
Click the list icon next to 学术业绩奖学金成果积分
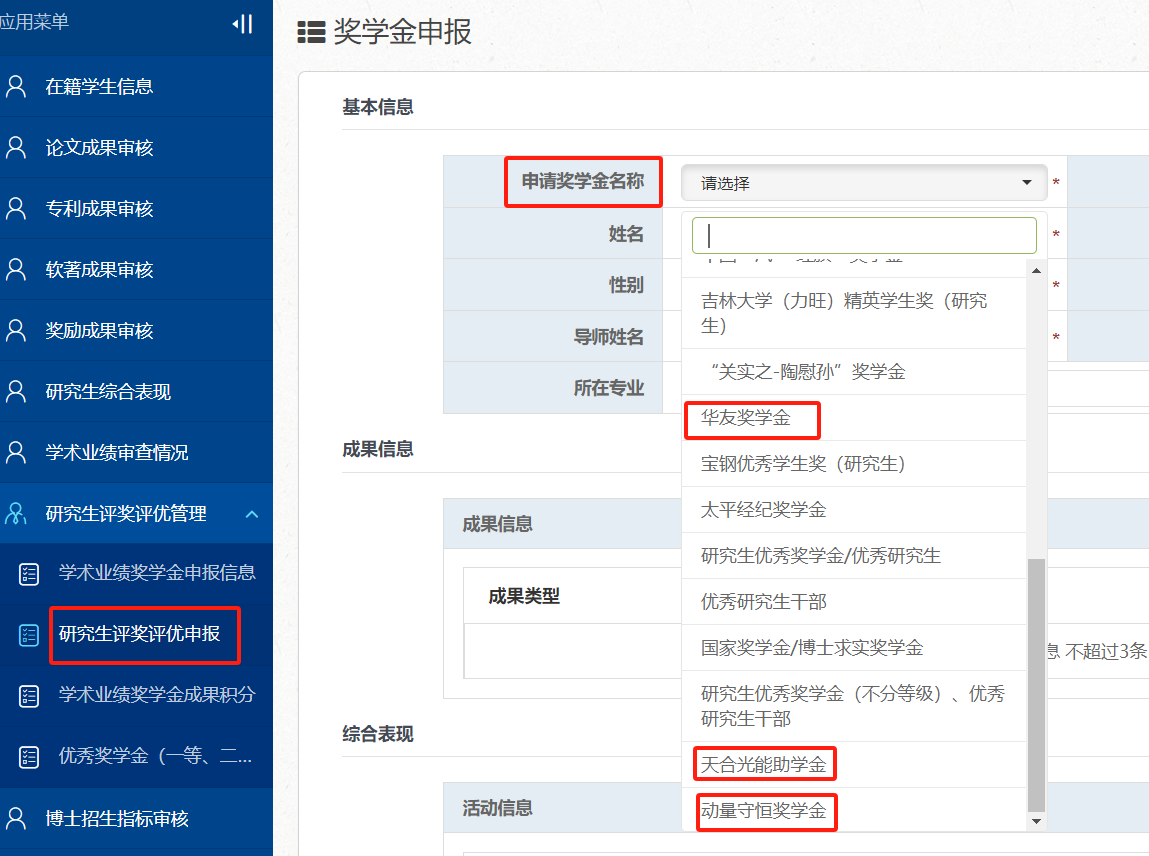click(x=29, y=695)
